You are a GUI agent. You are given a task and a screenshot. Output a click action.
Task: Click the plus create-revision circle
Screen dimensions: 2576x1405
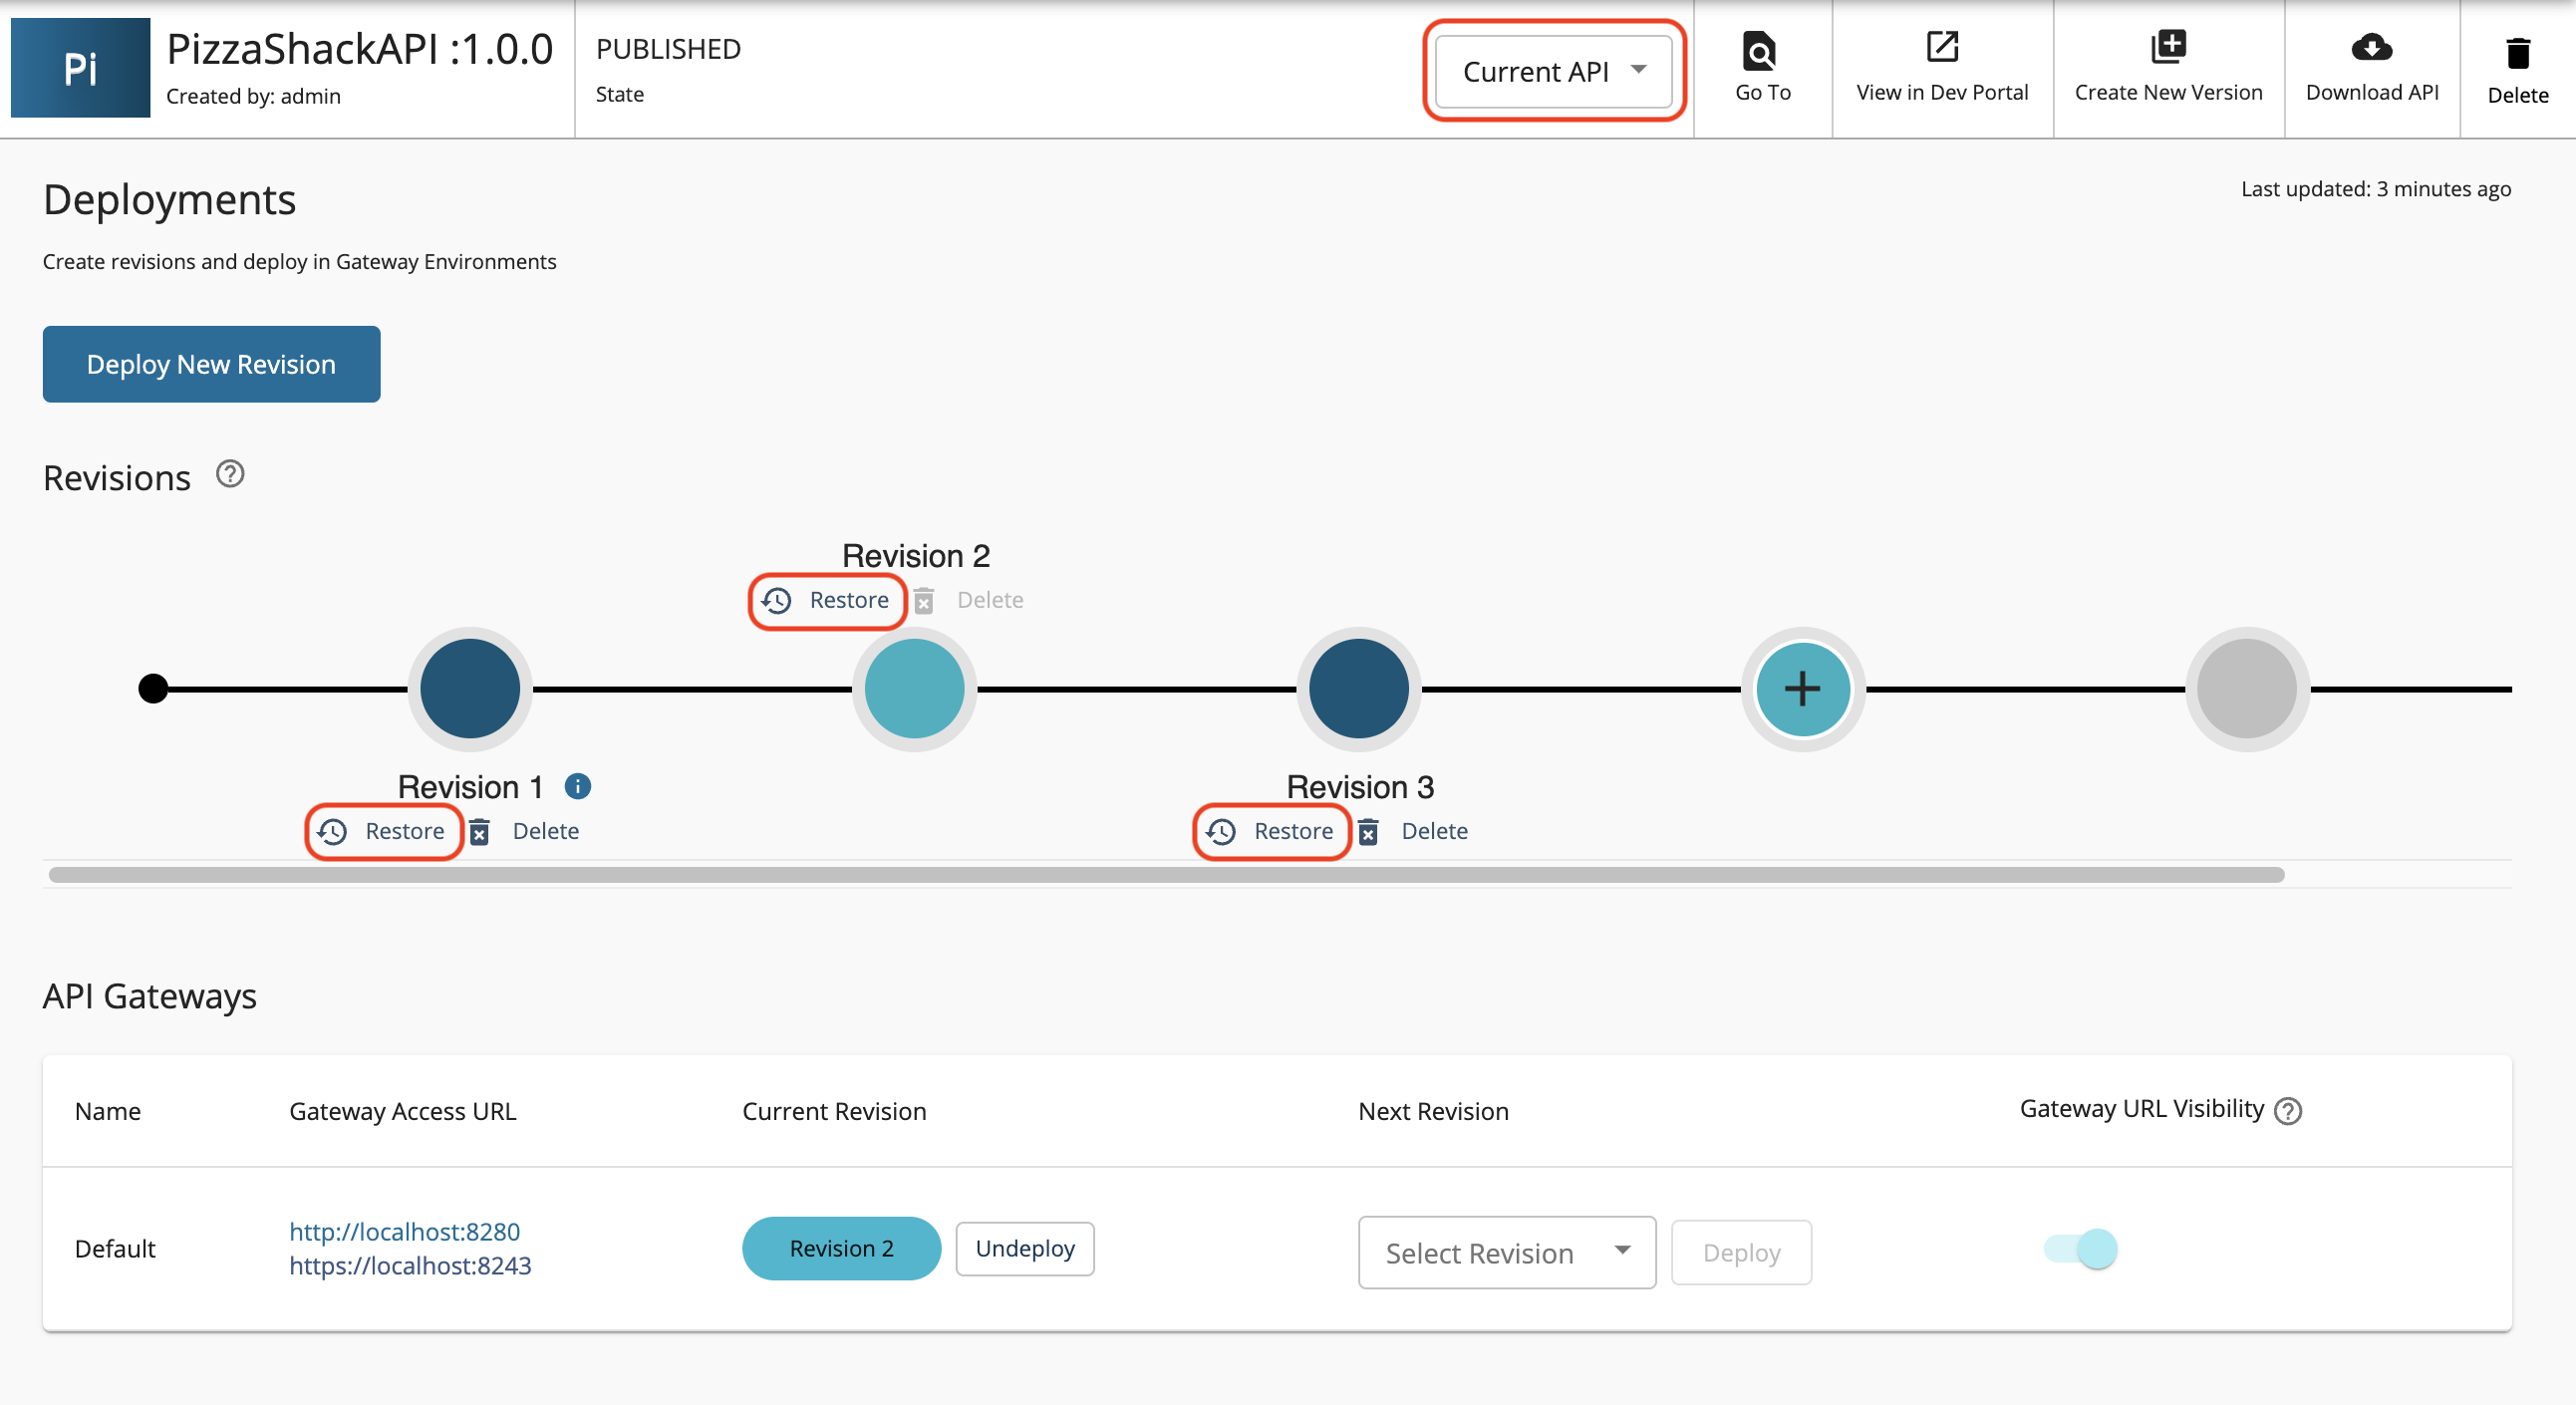[1802, 689]
